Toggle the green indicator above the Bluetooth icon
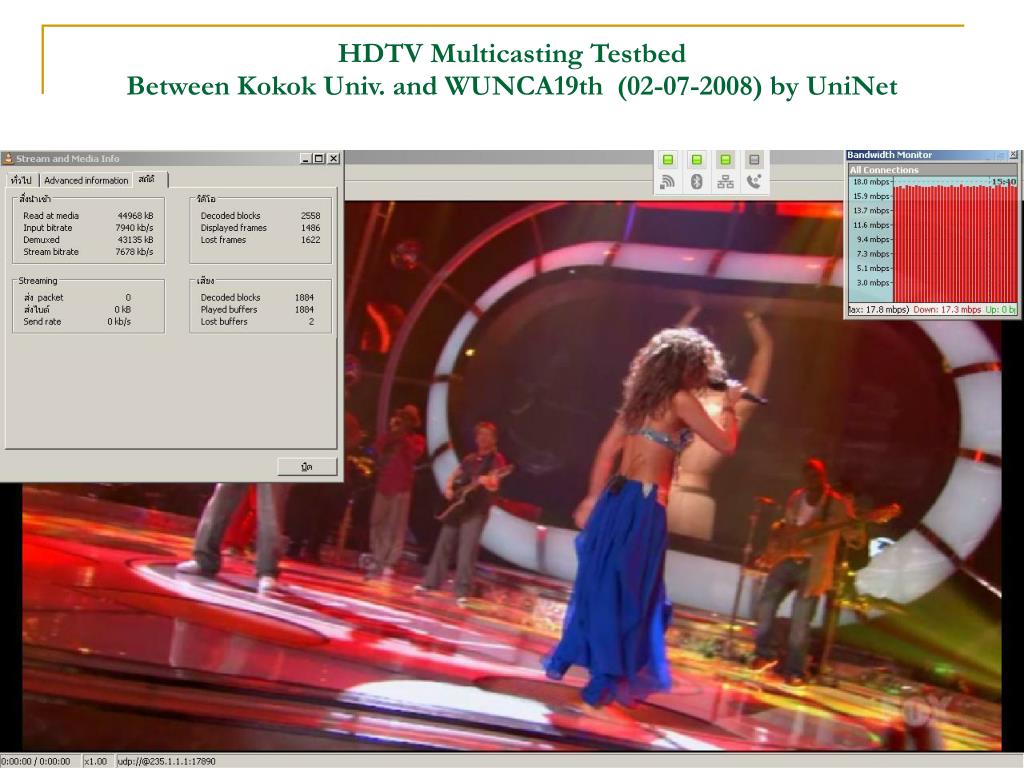The height and width of the screenshot is (768, 1024). 696,159
